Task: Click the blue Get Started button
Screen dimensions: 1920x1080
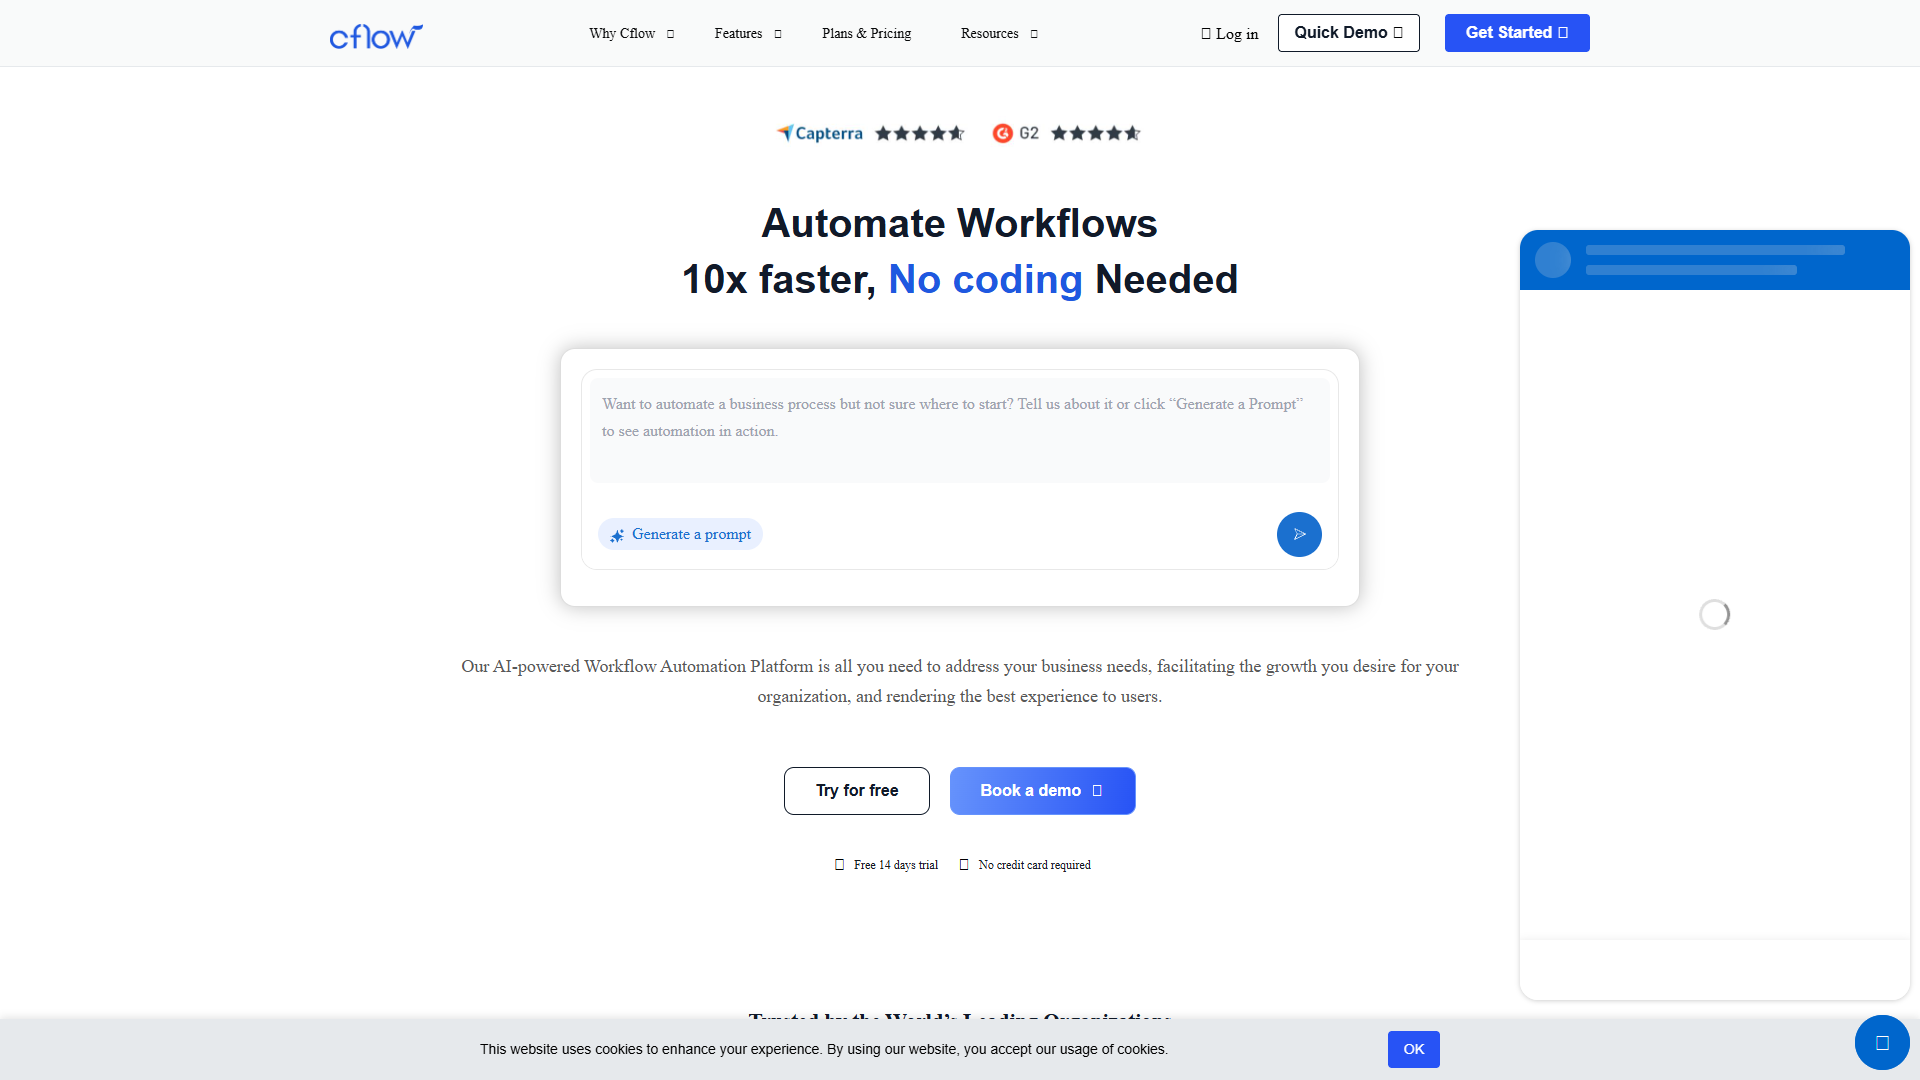Action: coord(1517,33)
